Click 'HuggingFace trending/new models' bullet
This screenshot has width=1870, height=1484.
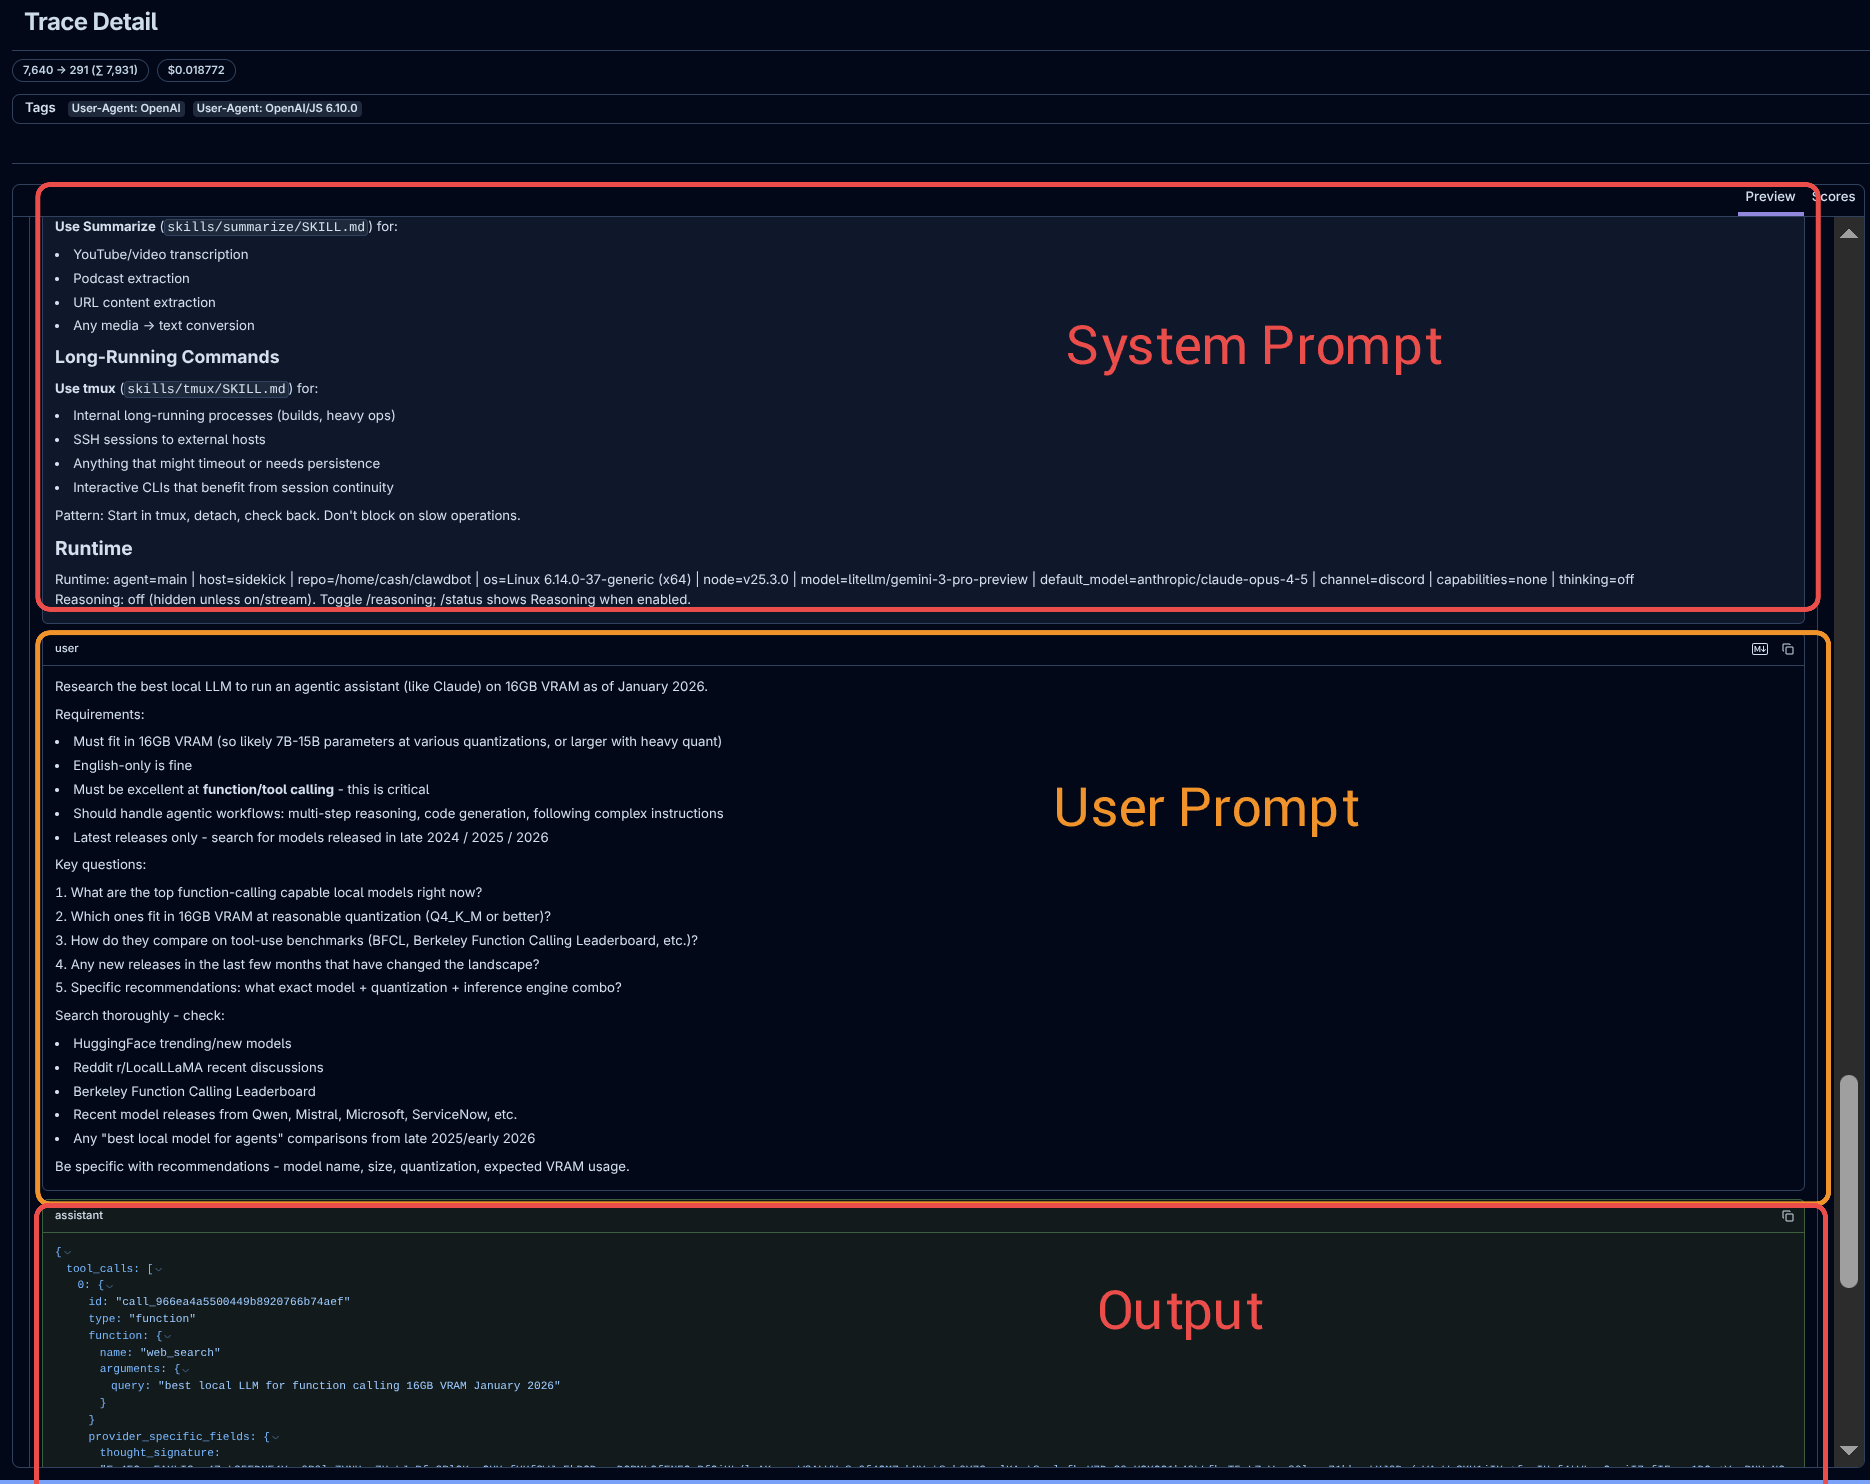pyautogui.click(x=182, y=1044)
